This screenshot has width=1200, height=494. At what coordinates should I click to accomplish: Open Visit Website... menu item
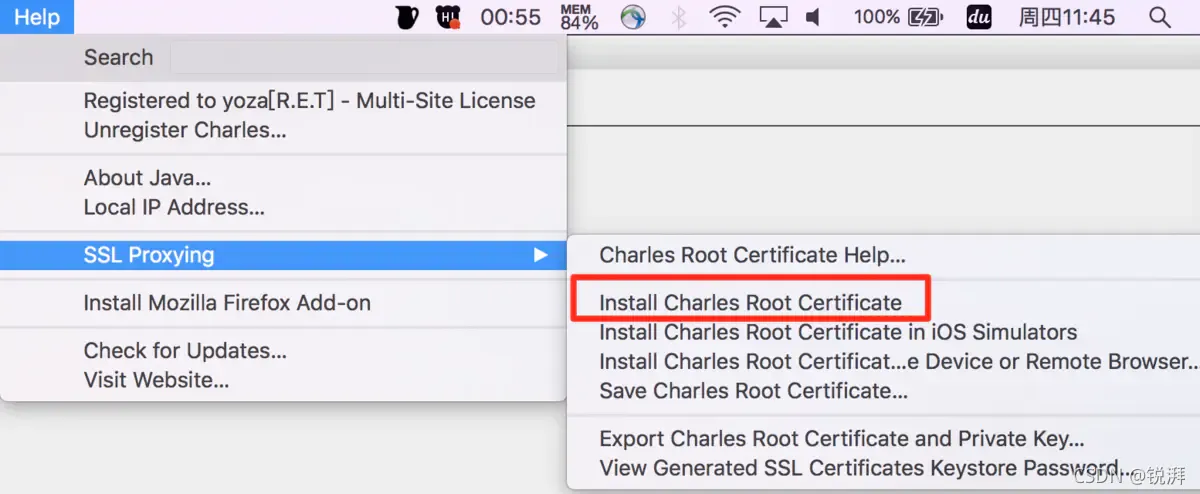pos(156,380)
